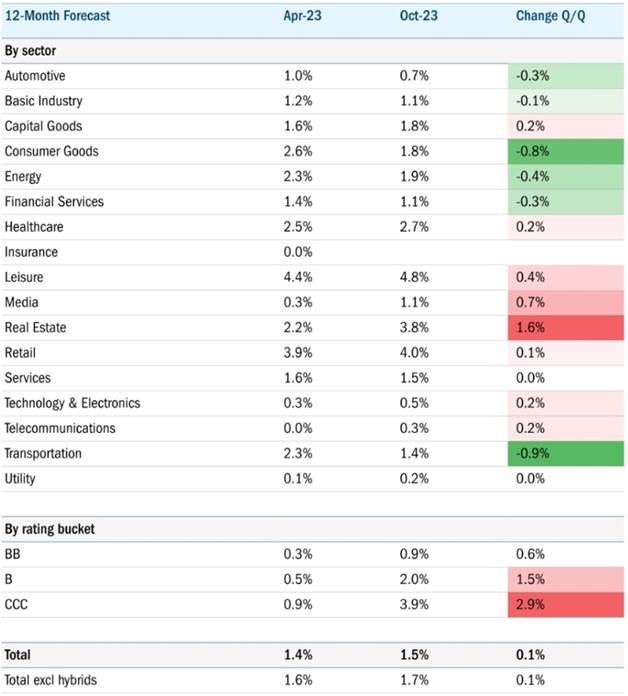Click the dark green -0.8% Consumer Goods cell
This screenshot has height=696, width=628.
tap(566, 151)
